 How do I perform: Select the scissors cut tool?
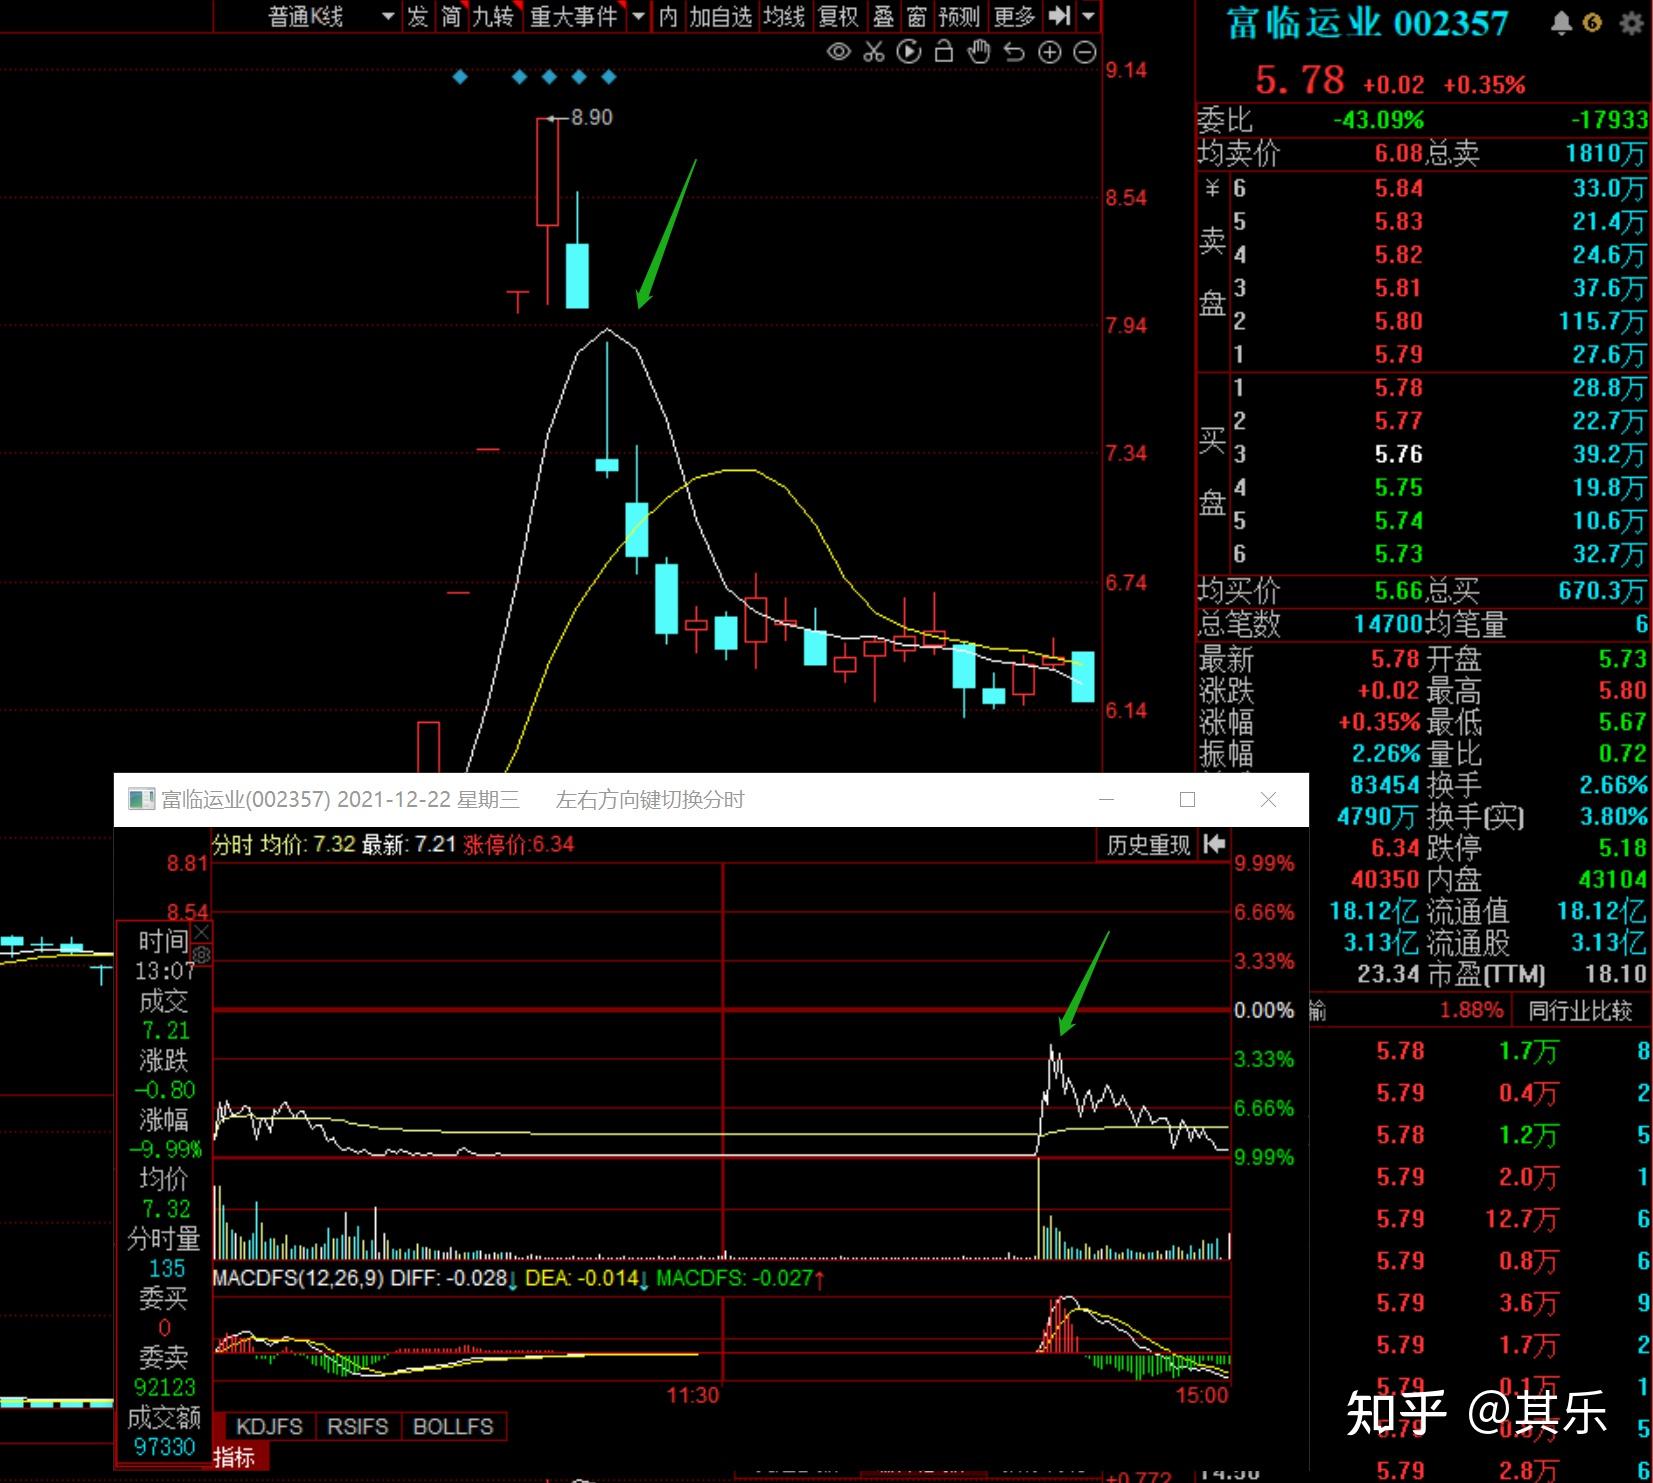[x=874, y=52]
